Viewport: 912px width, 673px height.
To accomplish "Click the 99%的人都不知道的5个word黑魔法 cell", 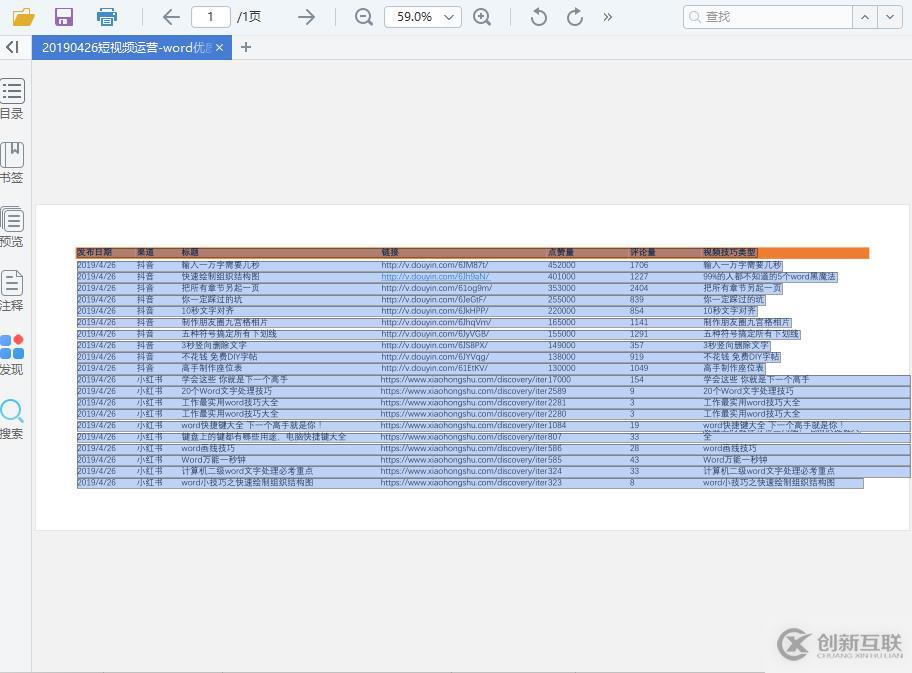I will point(770,276).
